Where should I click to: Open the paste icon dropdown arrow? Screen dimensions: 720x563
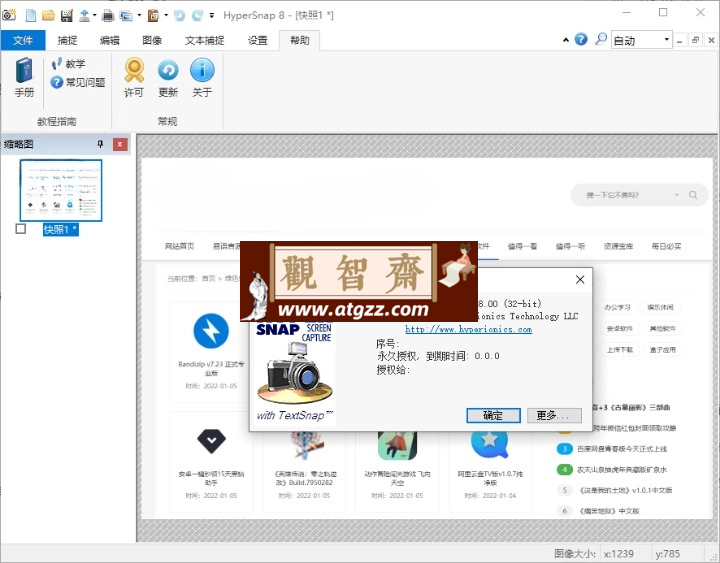click(166, 15)
